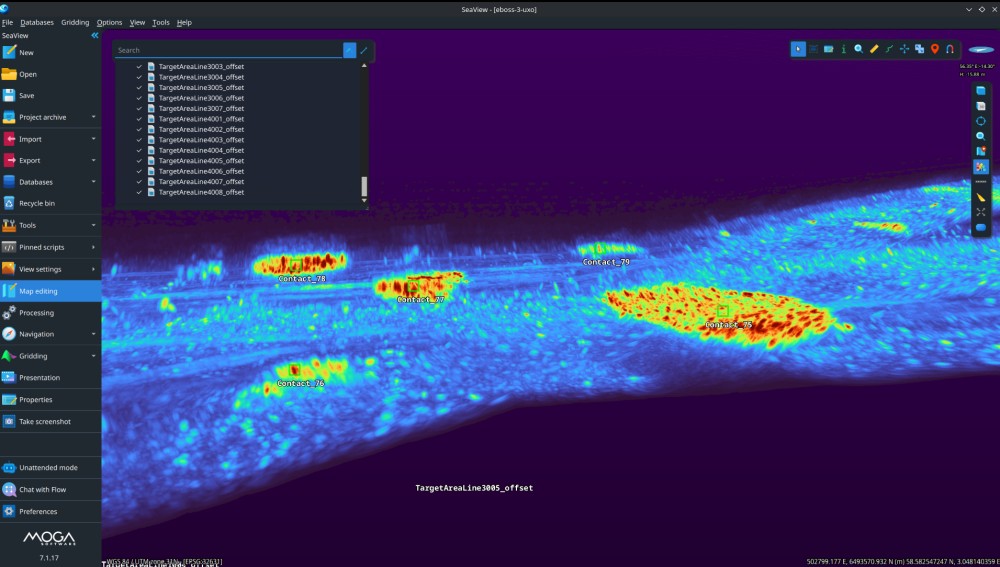Toggle TargetAreaLine3006_offset checkbox

click(139, 98)
